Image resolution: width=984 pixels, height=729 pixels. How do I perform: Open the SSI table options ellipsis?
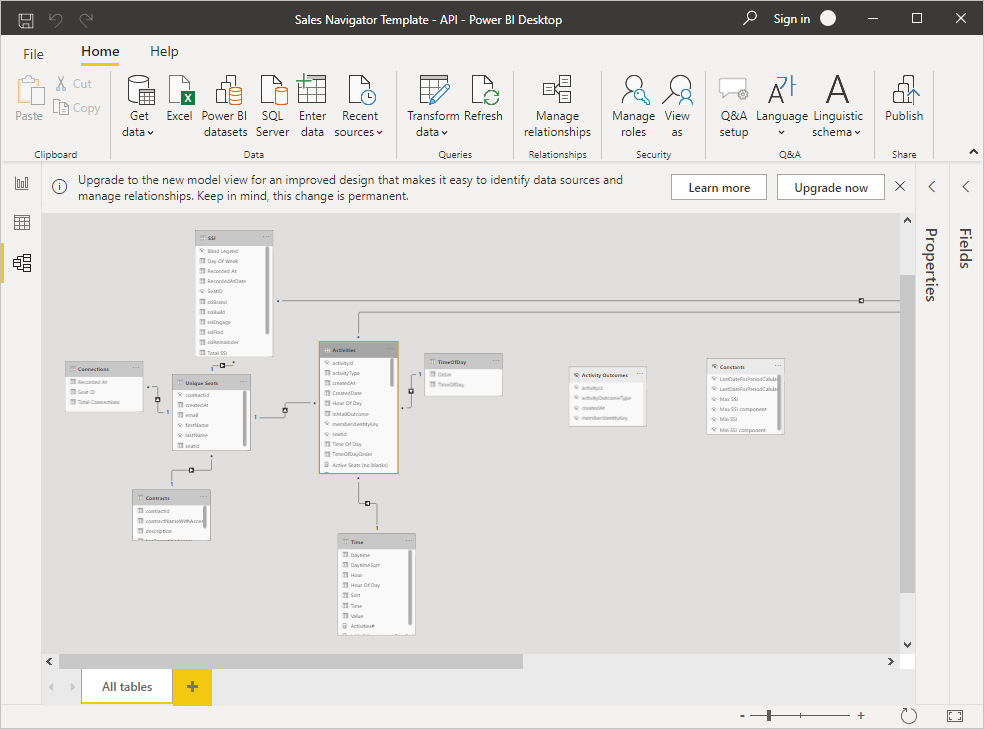click(x=266, y=237)
